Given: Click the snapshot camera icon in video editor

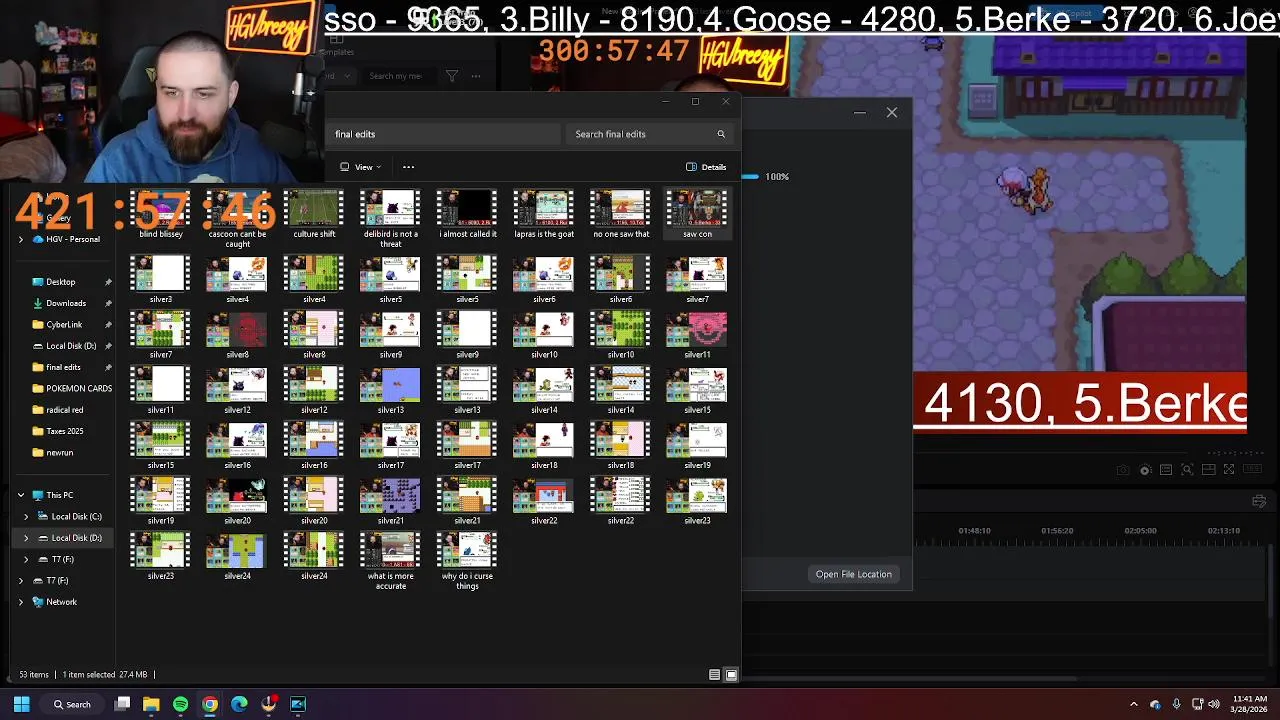Looking at the screenshot, I should 1123,470.
